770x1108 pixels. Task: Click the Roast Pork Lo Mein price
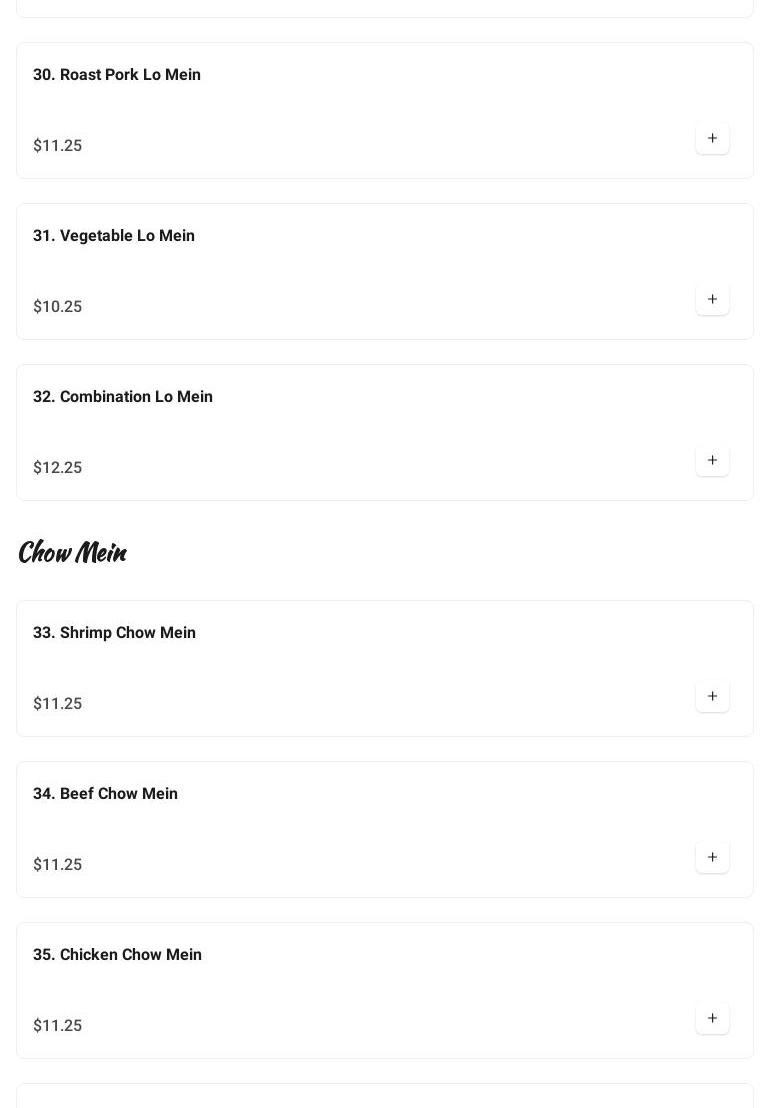click(x=58, y=146)
